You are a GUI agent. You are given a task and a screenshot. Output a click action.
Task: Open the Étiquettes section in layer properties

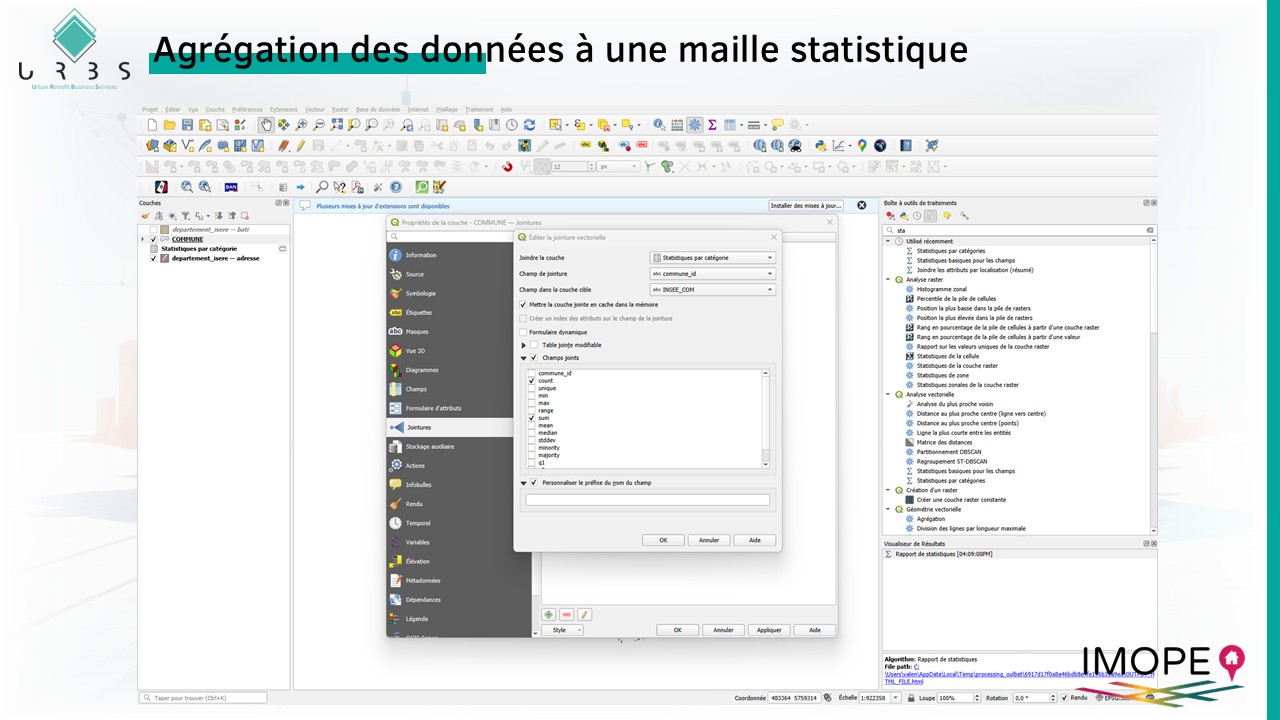coord(459,312)
